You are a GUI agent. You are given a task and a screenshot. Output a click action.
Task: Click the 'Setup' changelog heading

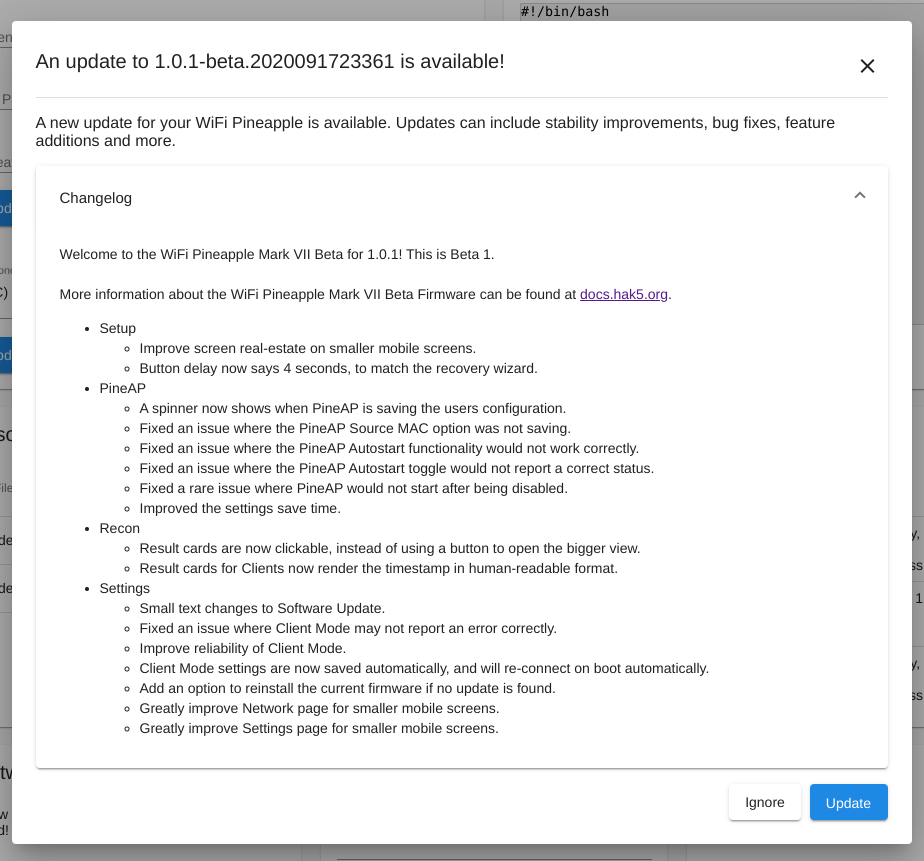pyautogui.click(x=117, y=328)
